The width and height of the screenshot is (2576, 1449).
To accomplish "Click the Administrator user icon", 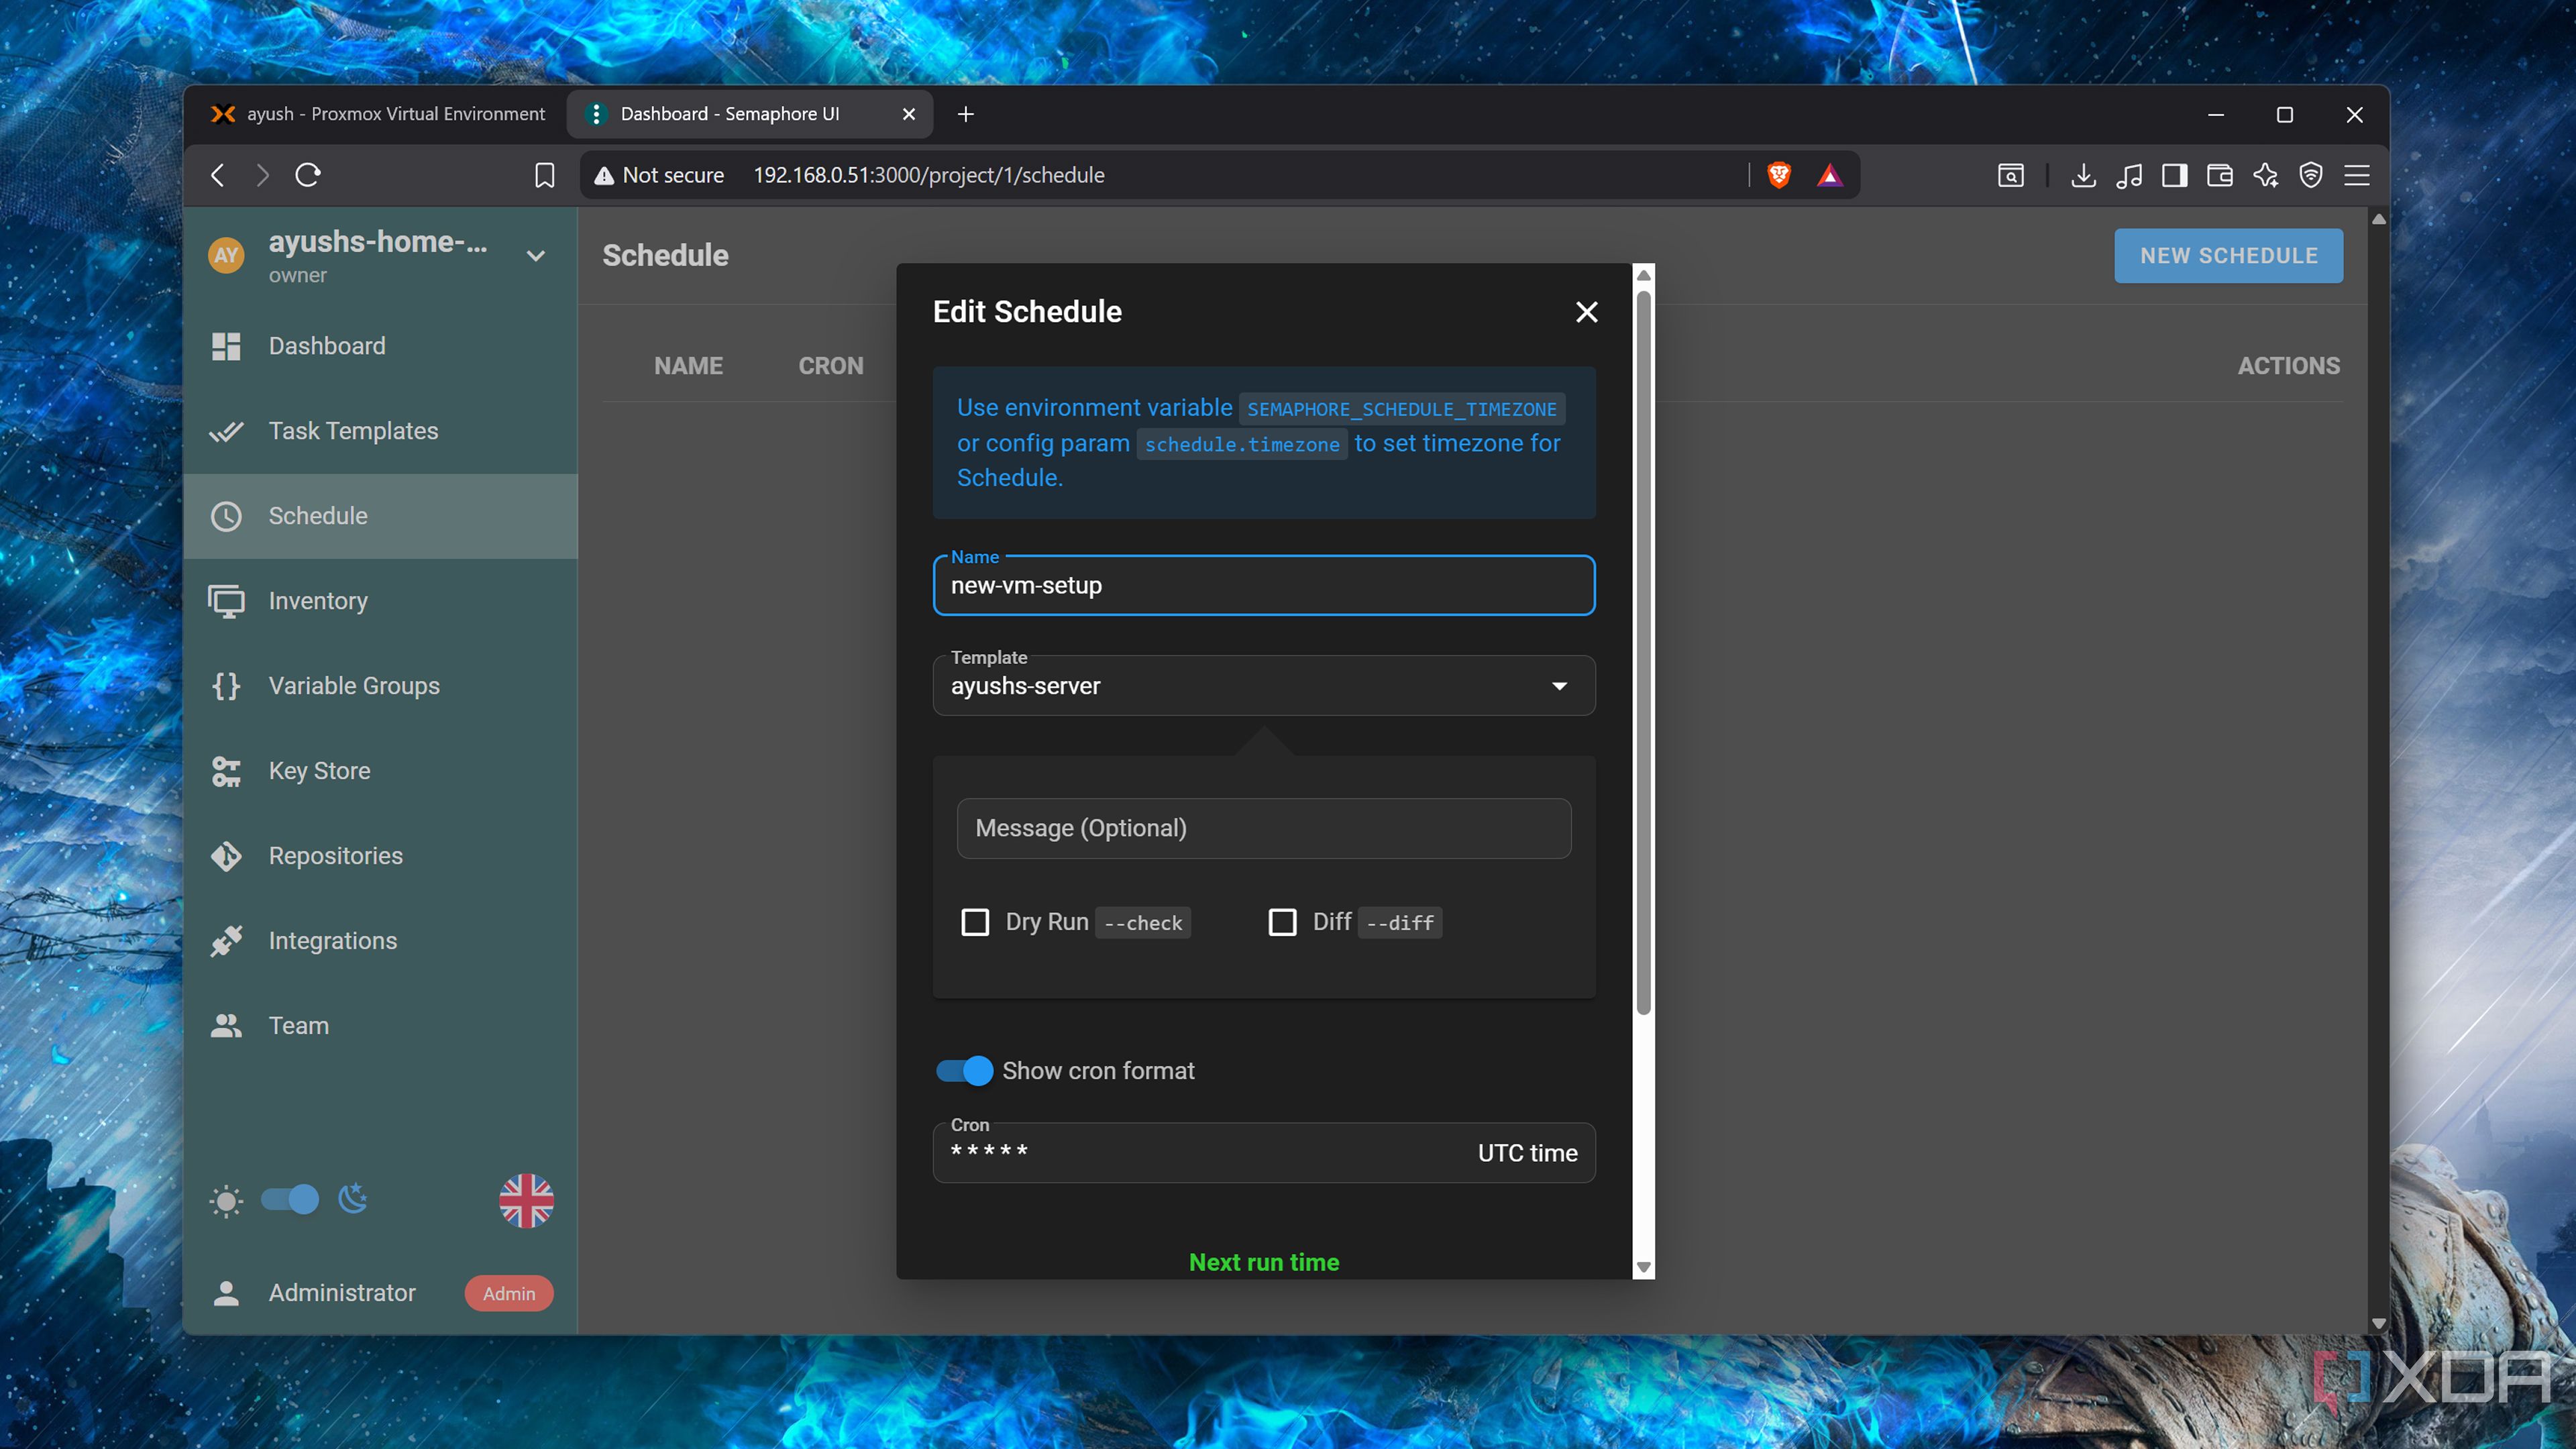I will click(x=226, y=1293).
